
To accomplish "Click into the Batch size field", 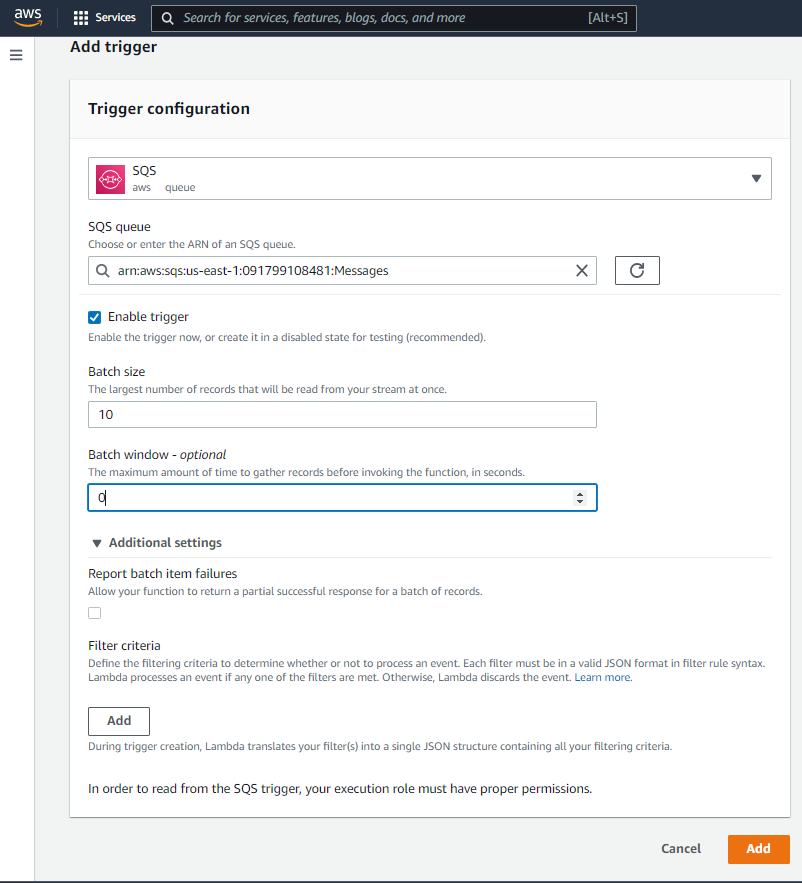I will [342, 414].
